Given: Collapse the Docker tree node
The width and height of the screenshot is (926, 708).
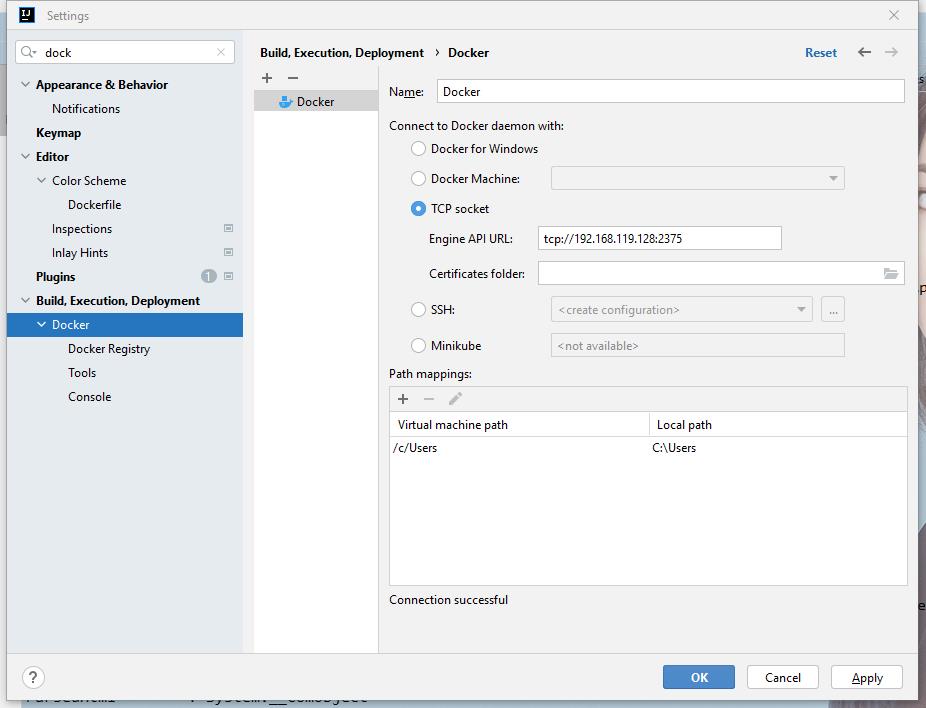Looking at the screenshot, I should [41, 324].
